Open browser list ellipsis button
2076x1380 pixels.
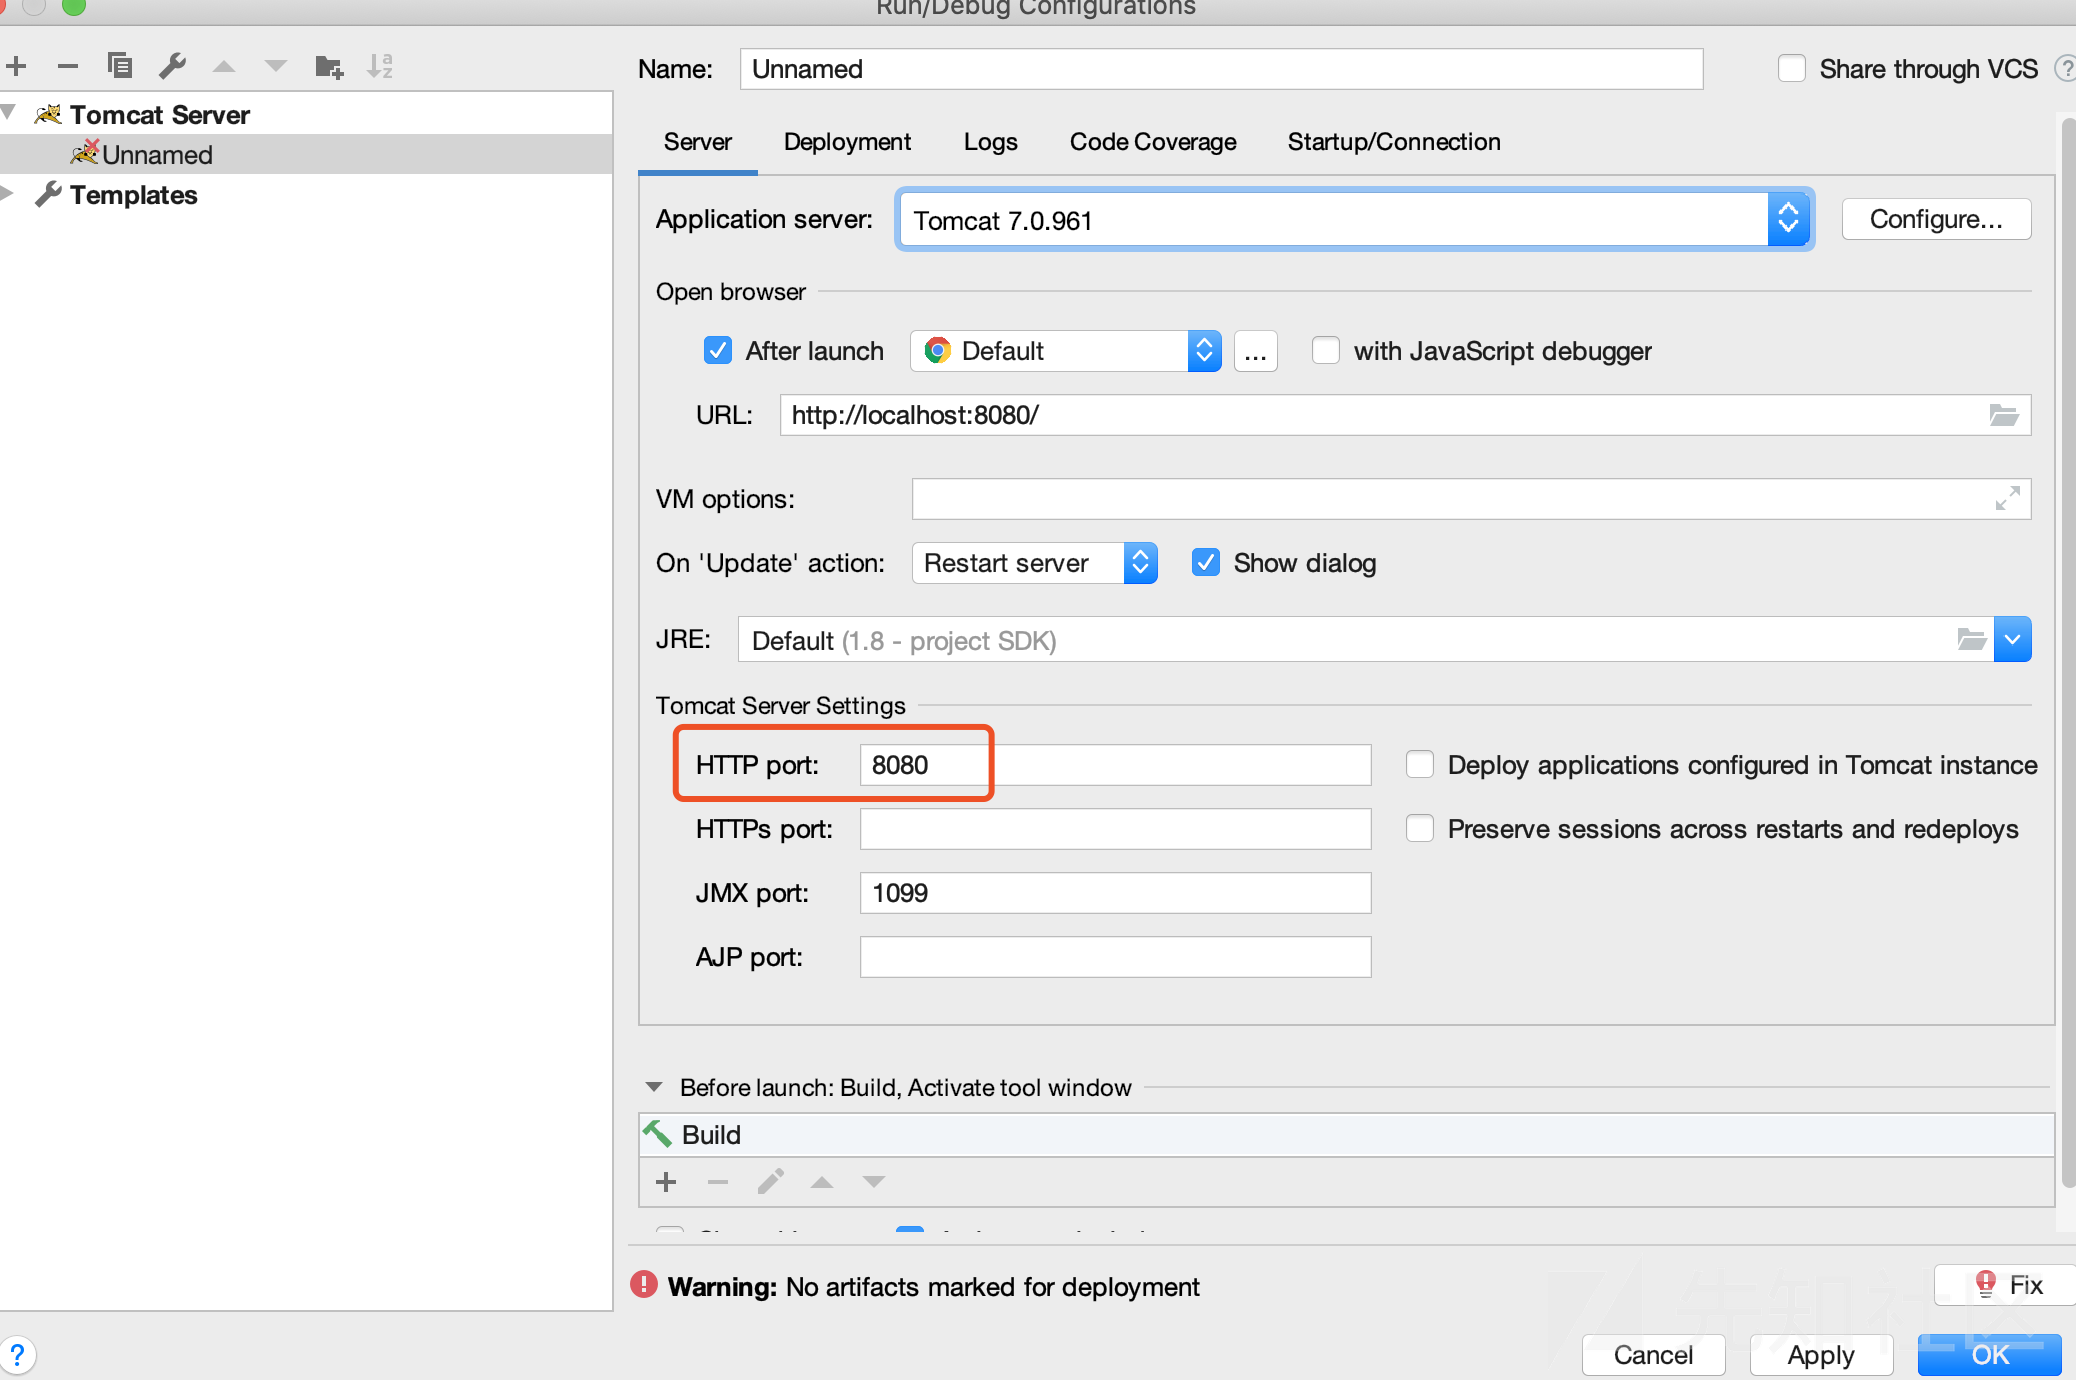(x=1256, y=351)
